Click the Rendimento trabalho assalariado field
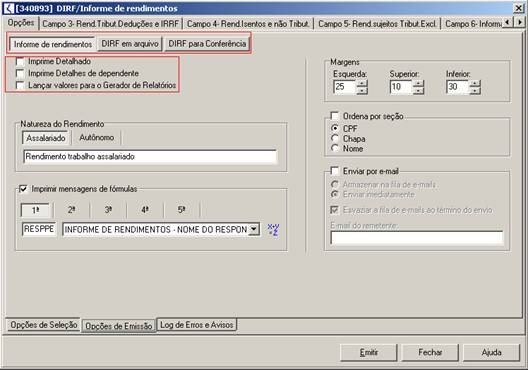The height and width of the screenshot is (370, 528). pyautogui.click(x=151, y=157)
